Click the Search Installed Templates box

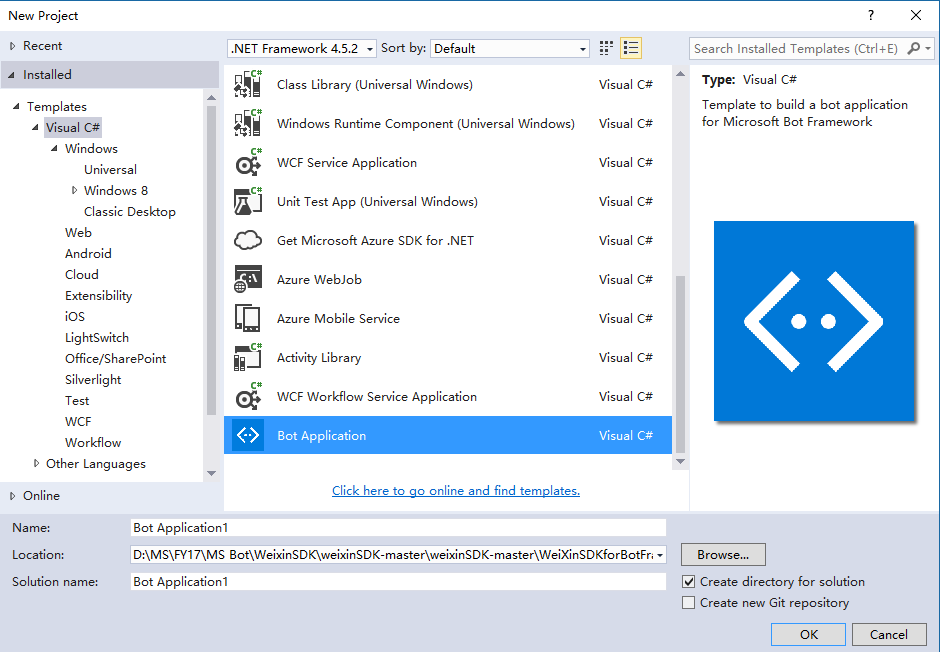click(x=798, y=49)
